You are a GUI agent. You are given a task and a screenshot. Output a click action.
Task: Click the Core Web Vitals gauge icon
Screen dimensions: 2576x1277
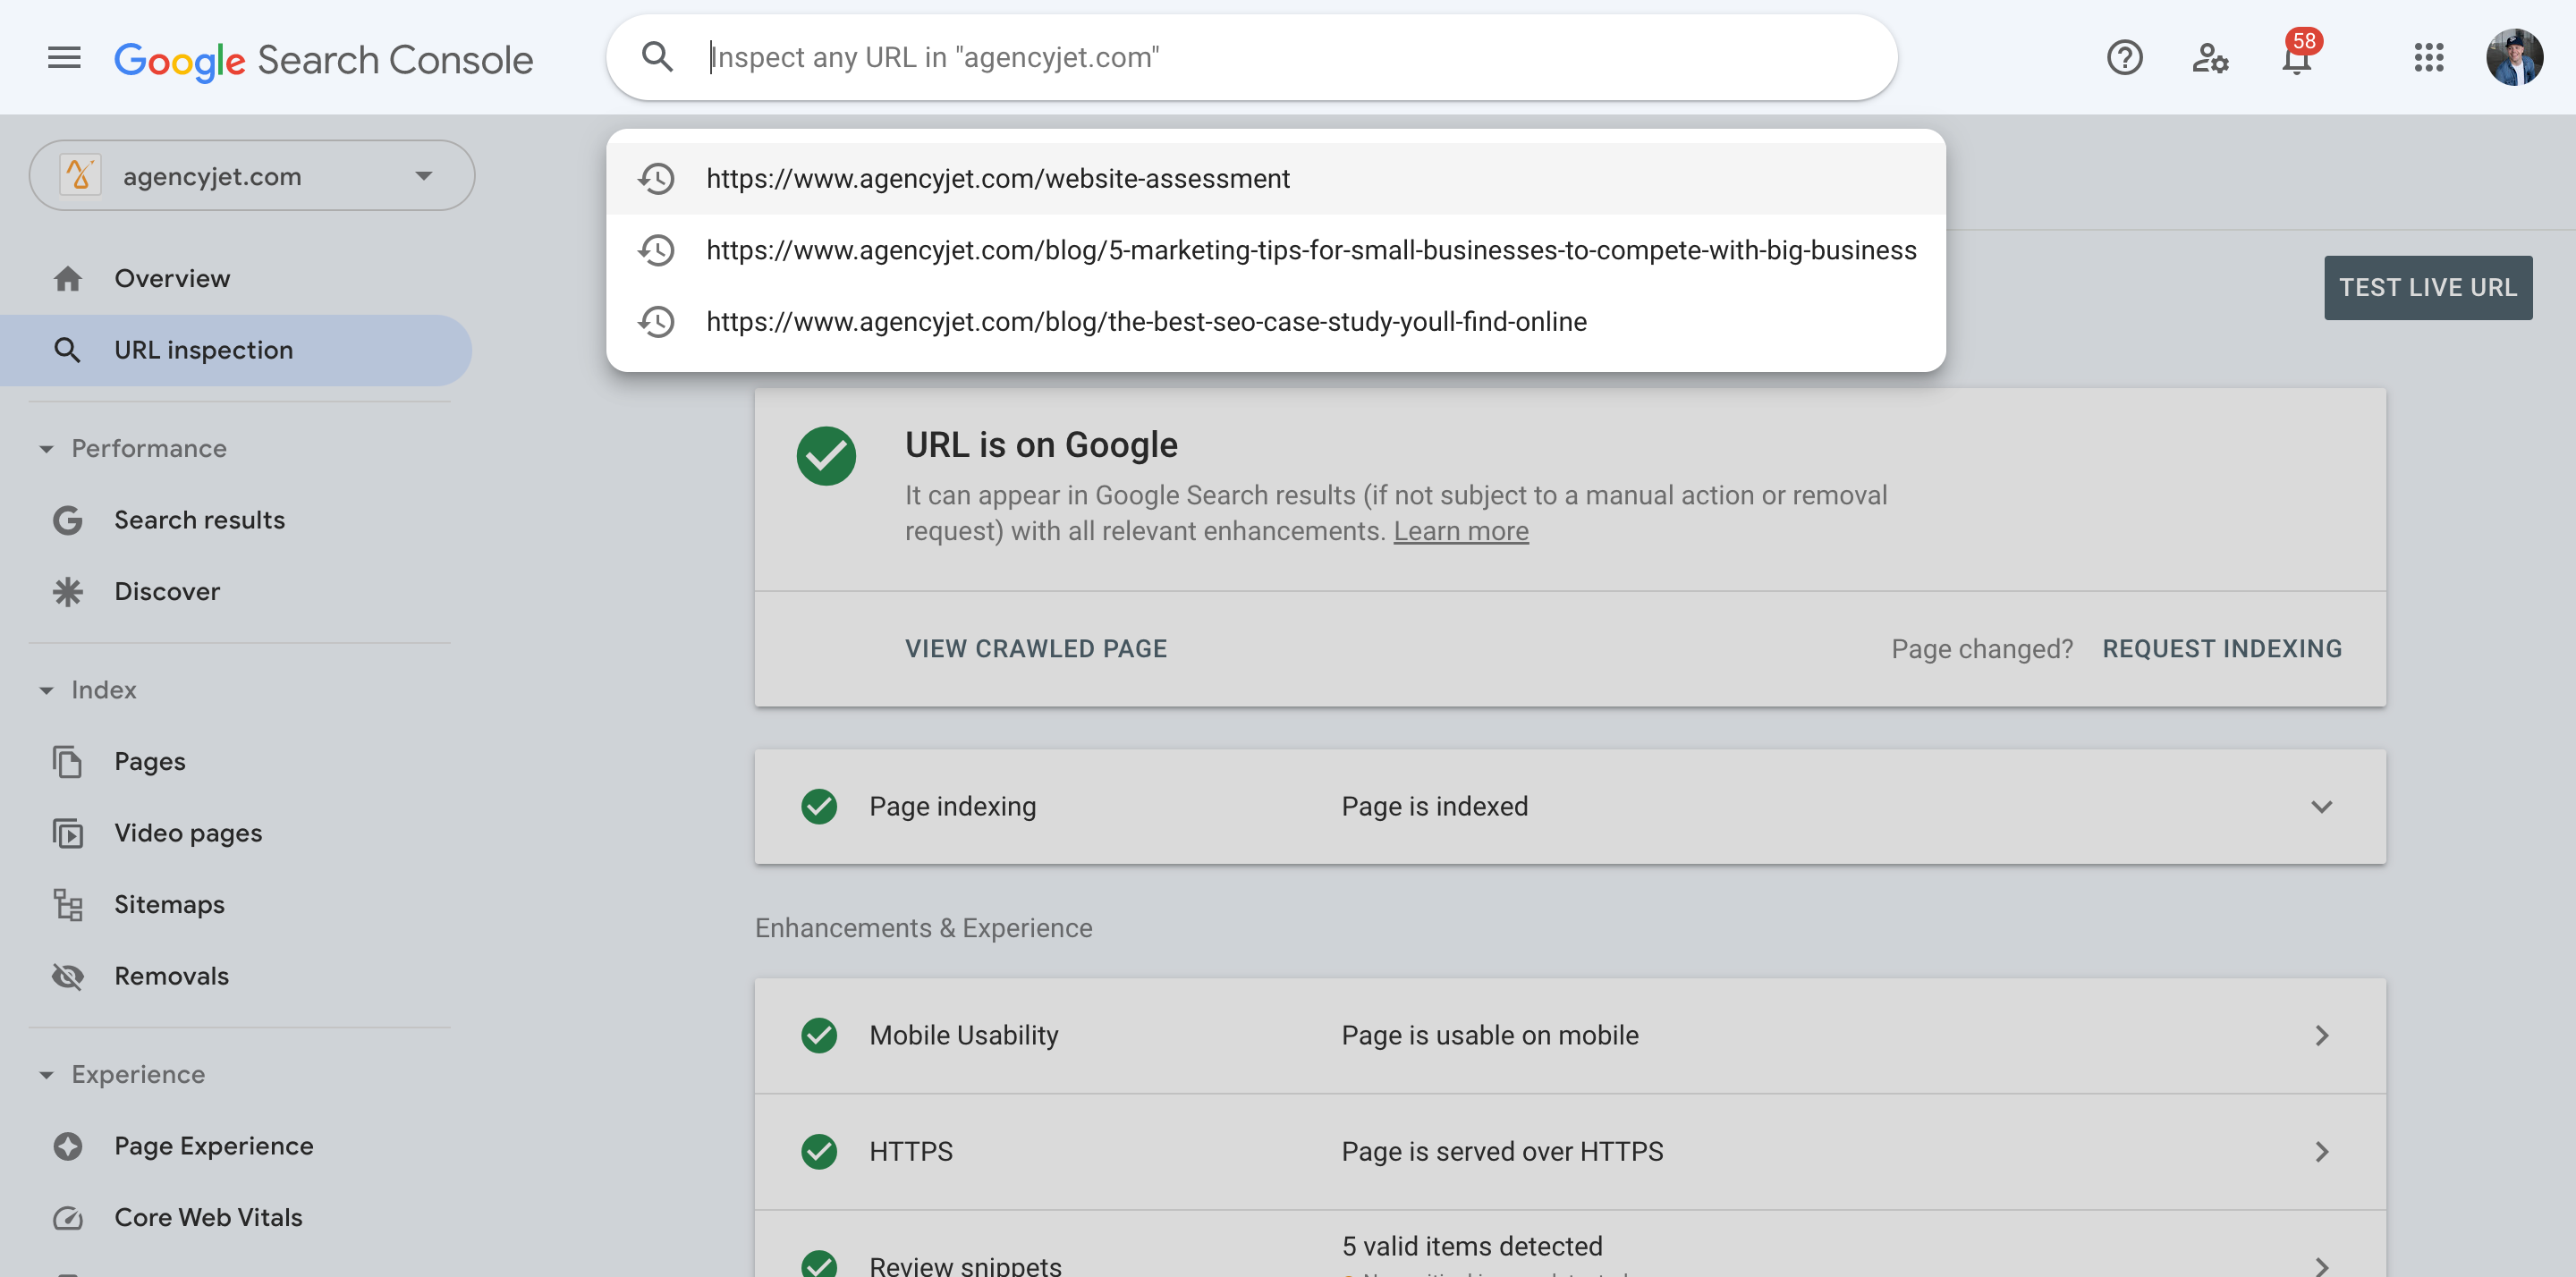coord(67,1217)
